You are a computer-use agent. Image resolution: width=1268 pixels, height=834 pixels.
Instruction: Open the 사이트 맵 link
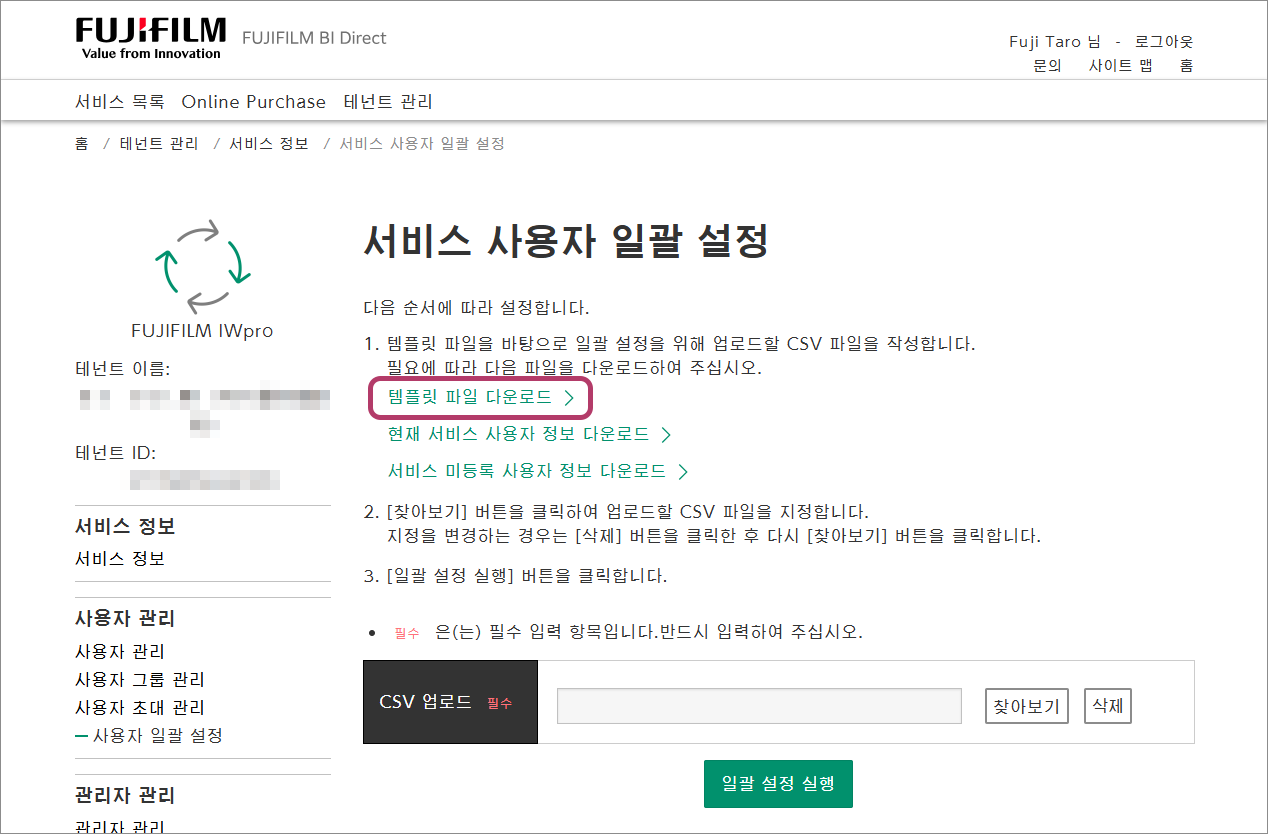[1120, 66]
